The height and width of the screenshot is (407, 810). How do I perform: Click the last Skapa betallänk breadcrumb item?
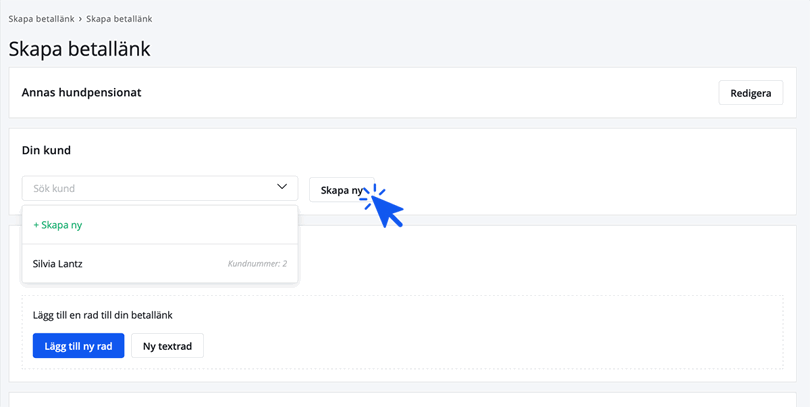click(119, 19)
